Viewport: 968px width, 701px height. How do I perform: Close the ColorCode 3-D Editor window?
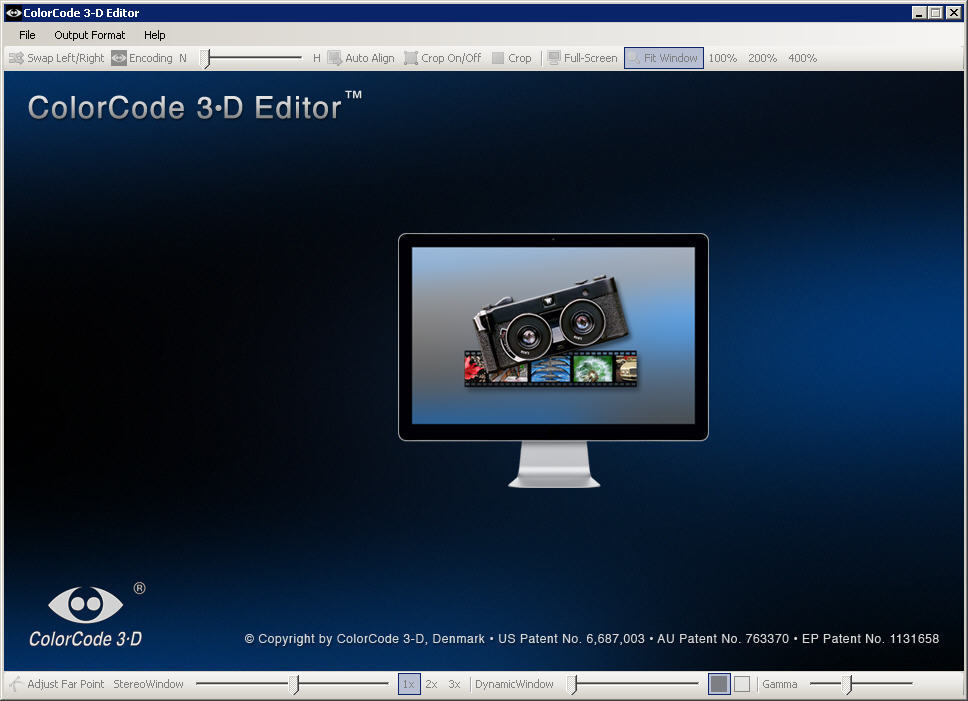(954, 12)
